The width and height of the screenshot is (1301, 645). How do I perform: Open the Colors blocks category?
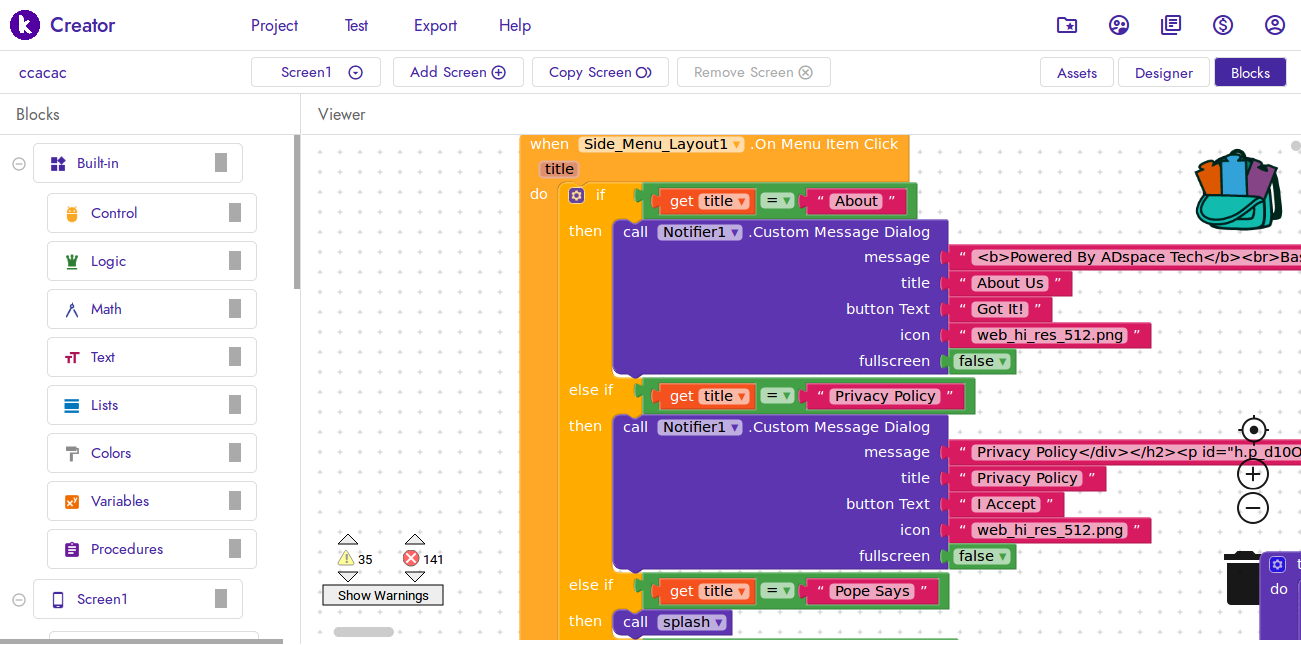[x=152, y=453]
